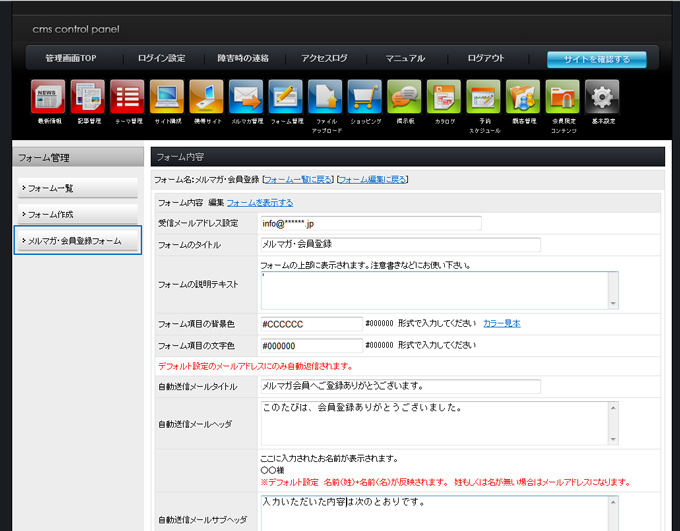Click the 掲示板 bulletin board icon

tap(404, 97)
